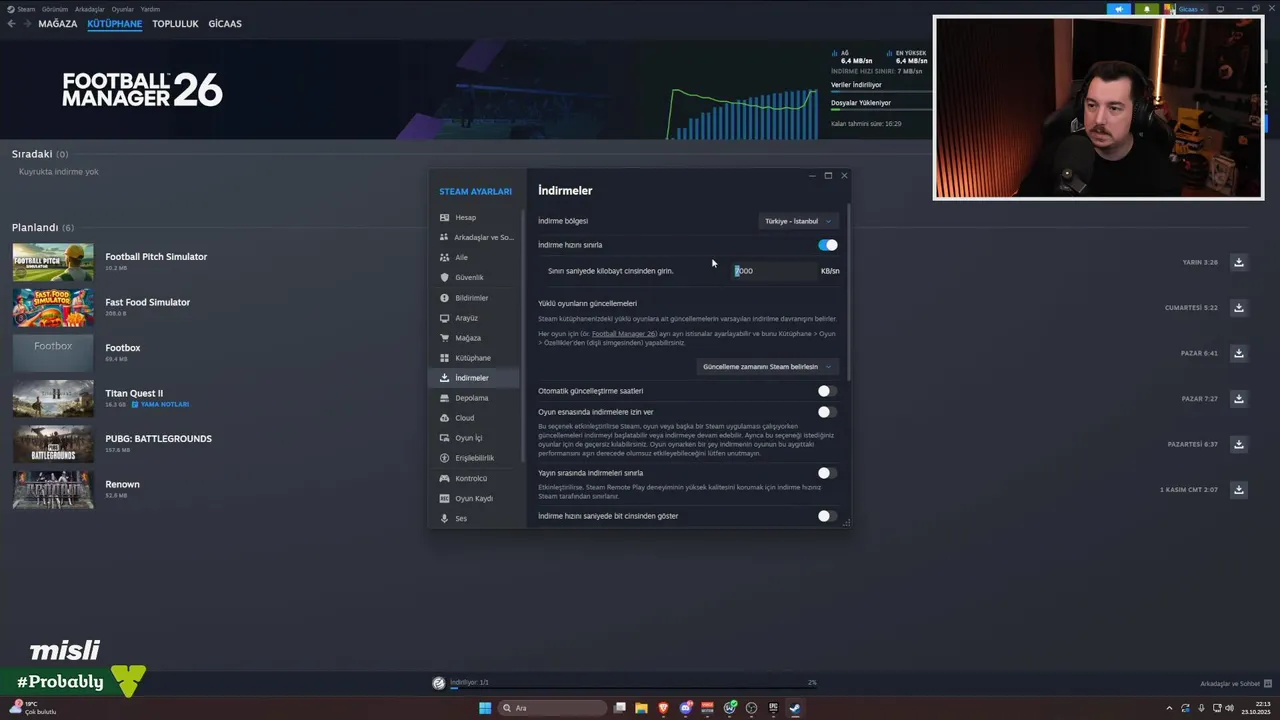
Task: Download Football Pitch Simulator update now
Action: 1238,262
